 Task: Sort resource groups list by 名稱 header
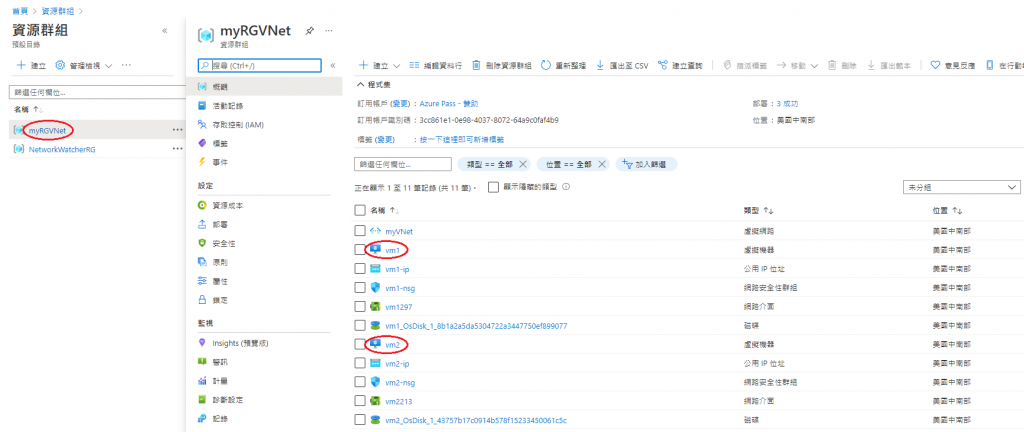pyautogui.click(x=28, y=110)
